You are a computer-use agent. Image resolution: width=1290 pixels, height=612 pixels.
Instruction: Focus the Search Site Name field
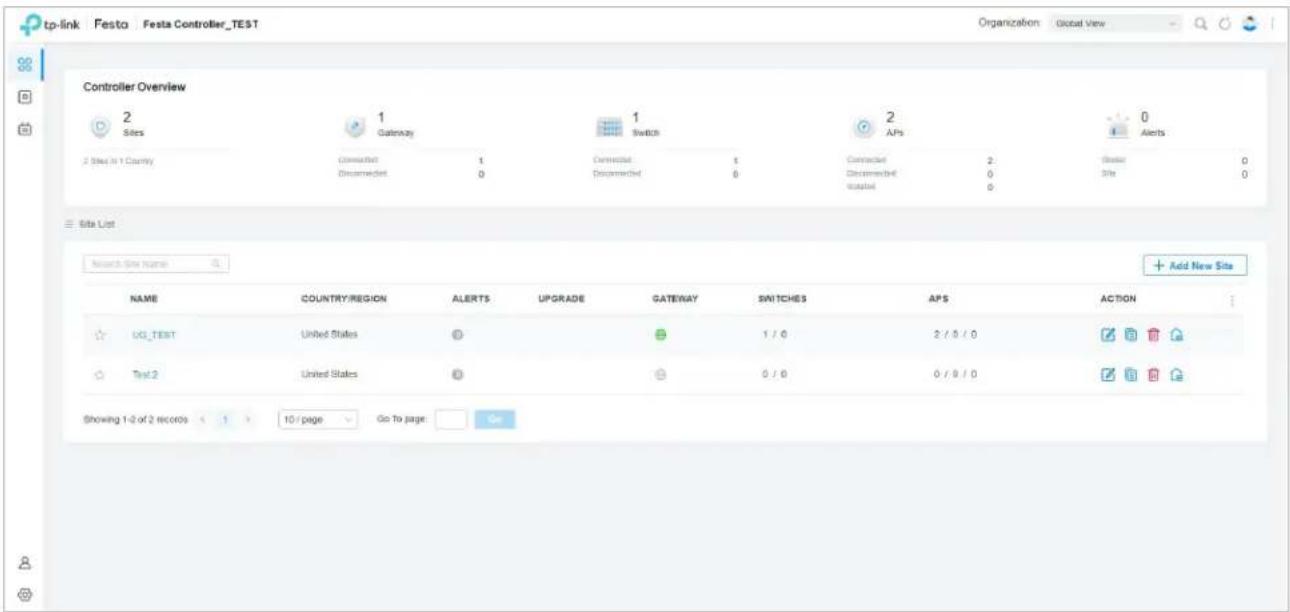[157, 264]
